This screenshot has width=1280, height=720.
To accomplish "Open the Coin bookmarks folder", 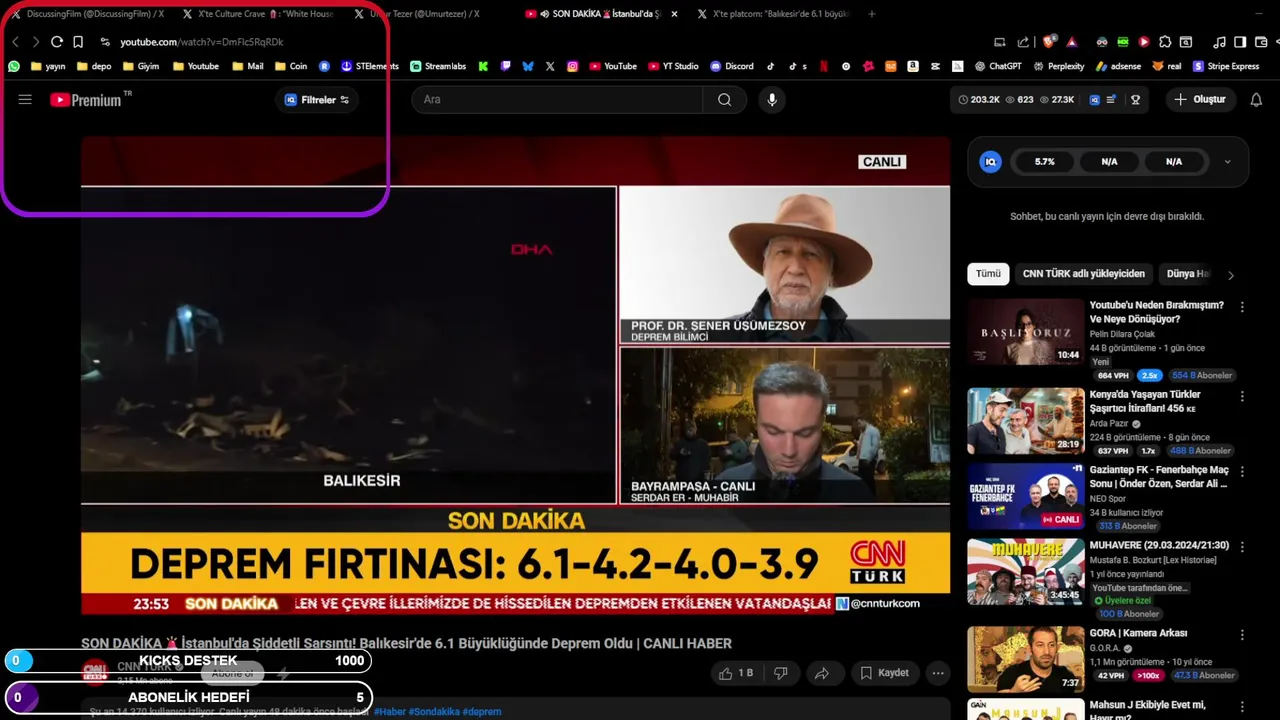I will (x=291, y=66).
